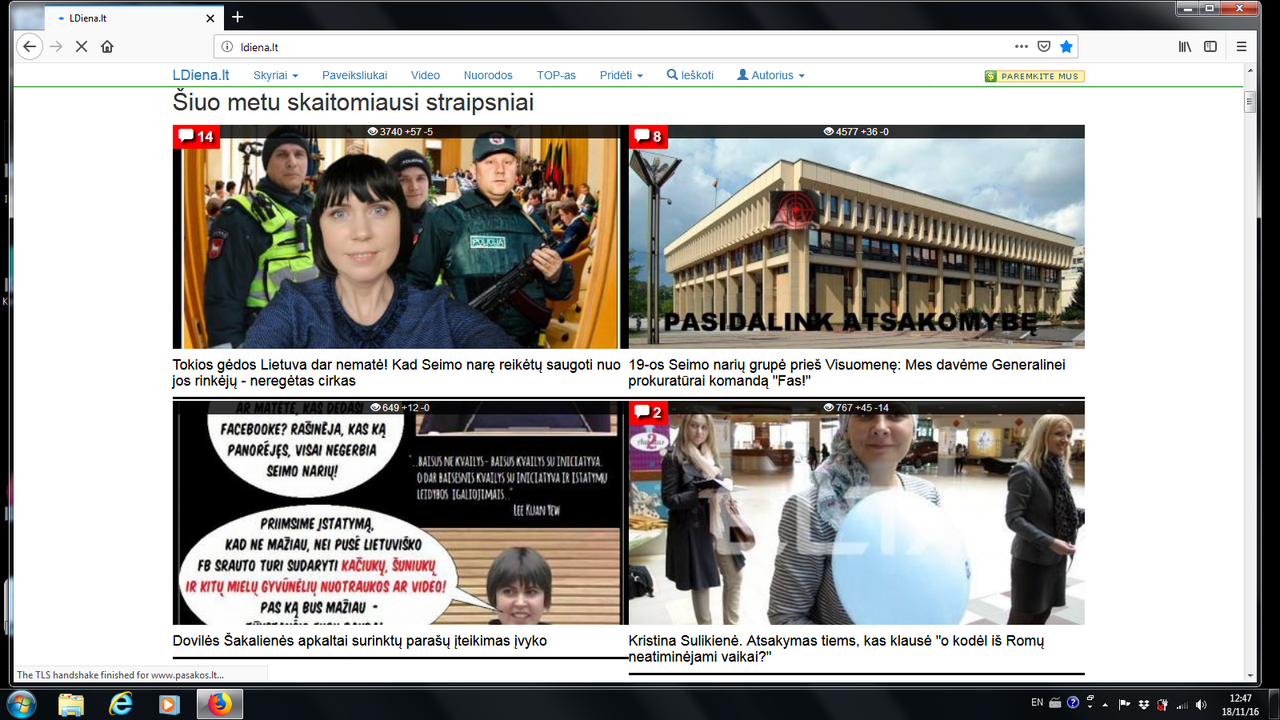Screen dimensions: 1280x720
Task: Close the LDiena.lt tab
Action: click(210, 18)
